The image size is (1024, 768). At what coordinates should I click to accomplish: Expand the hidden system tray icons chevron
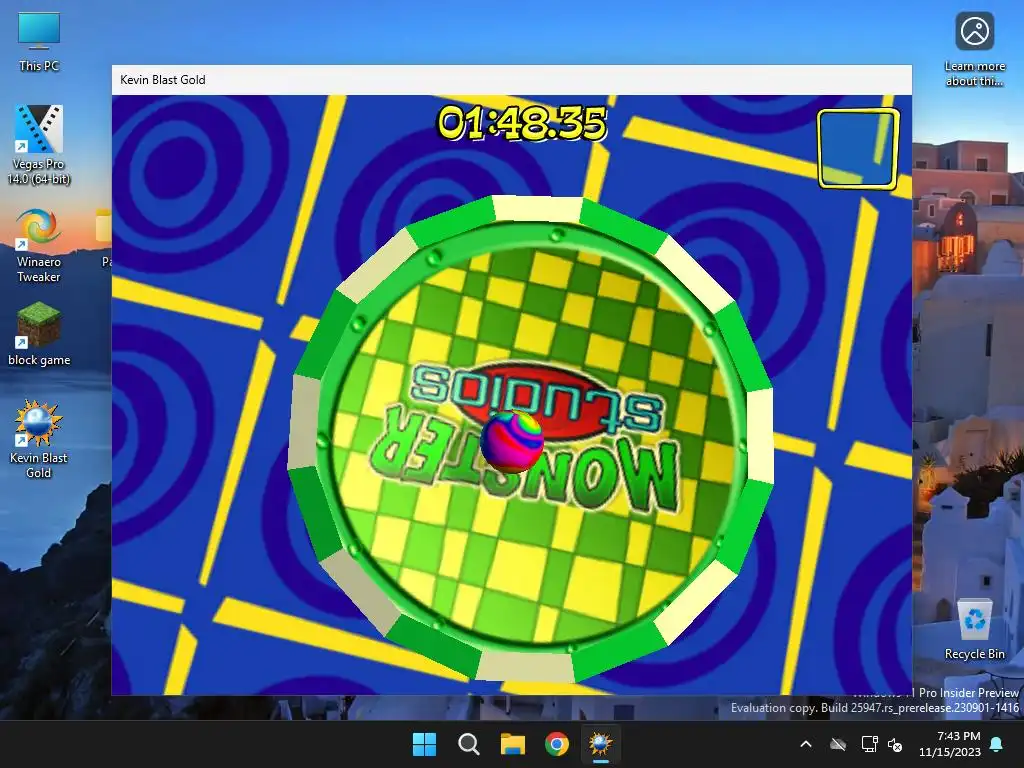pos(806,744)
